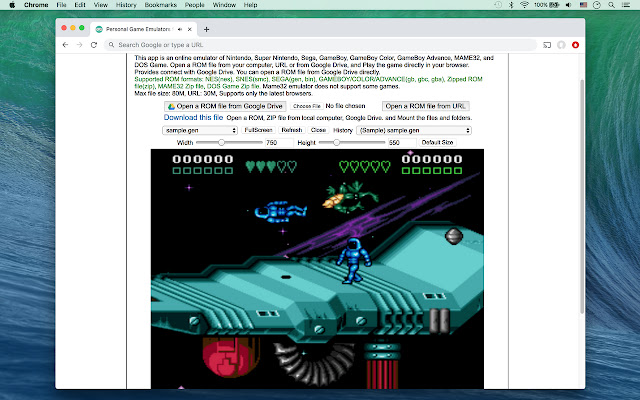Image resolution: width=640 pixels, height=400 pixels.
Task: Click the Height slider handle
Action: point(336,142)
